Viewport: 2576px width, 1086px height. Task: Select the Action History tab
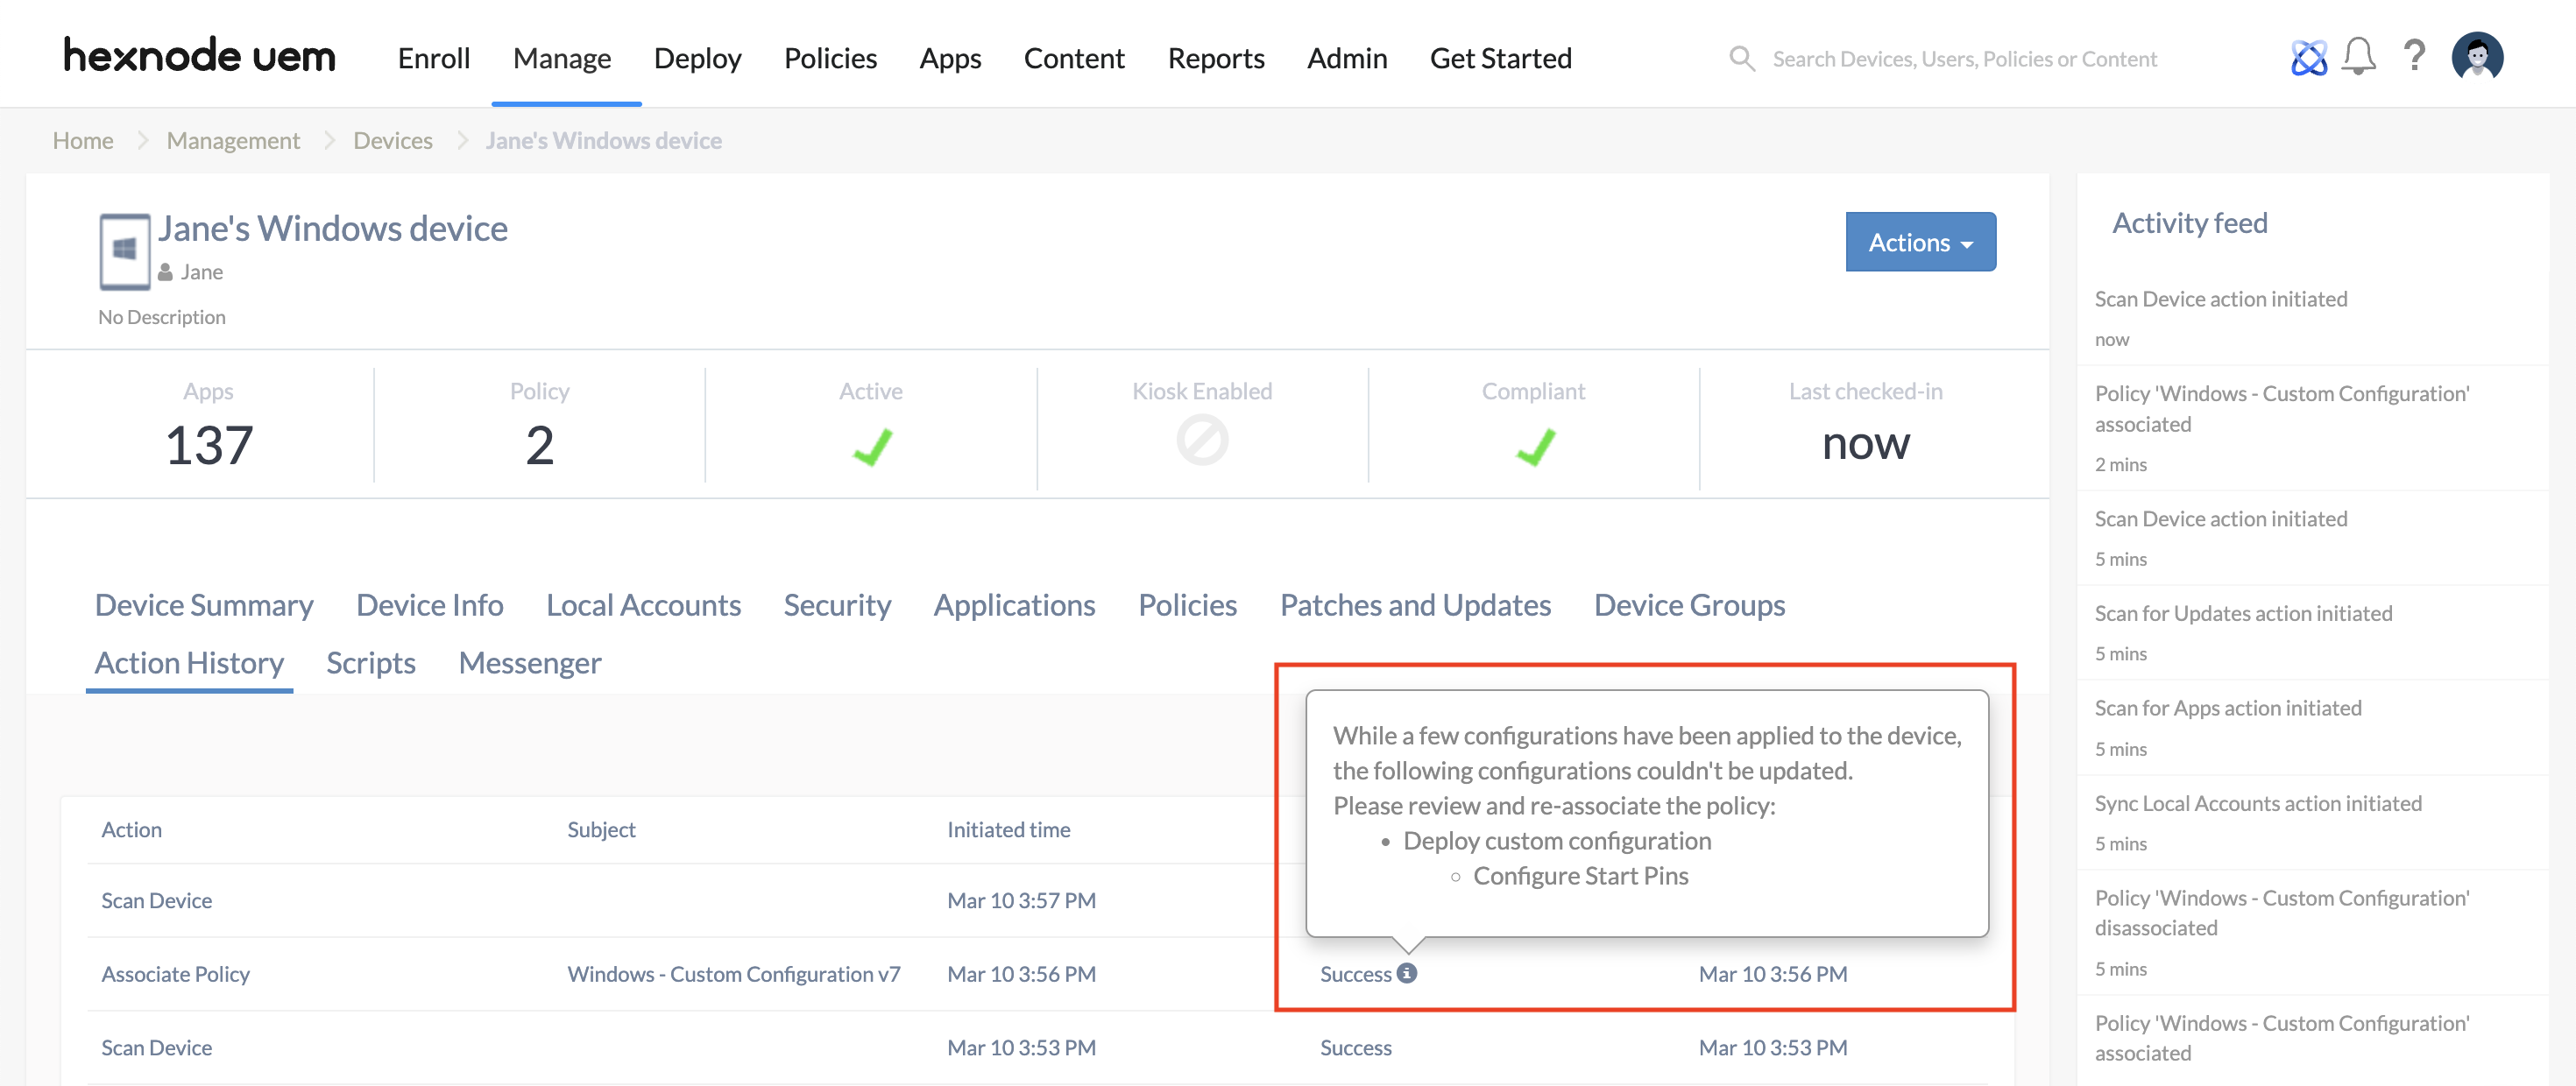(x=189, y=663)
